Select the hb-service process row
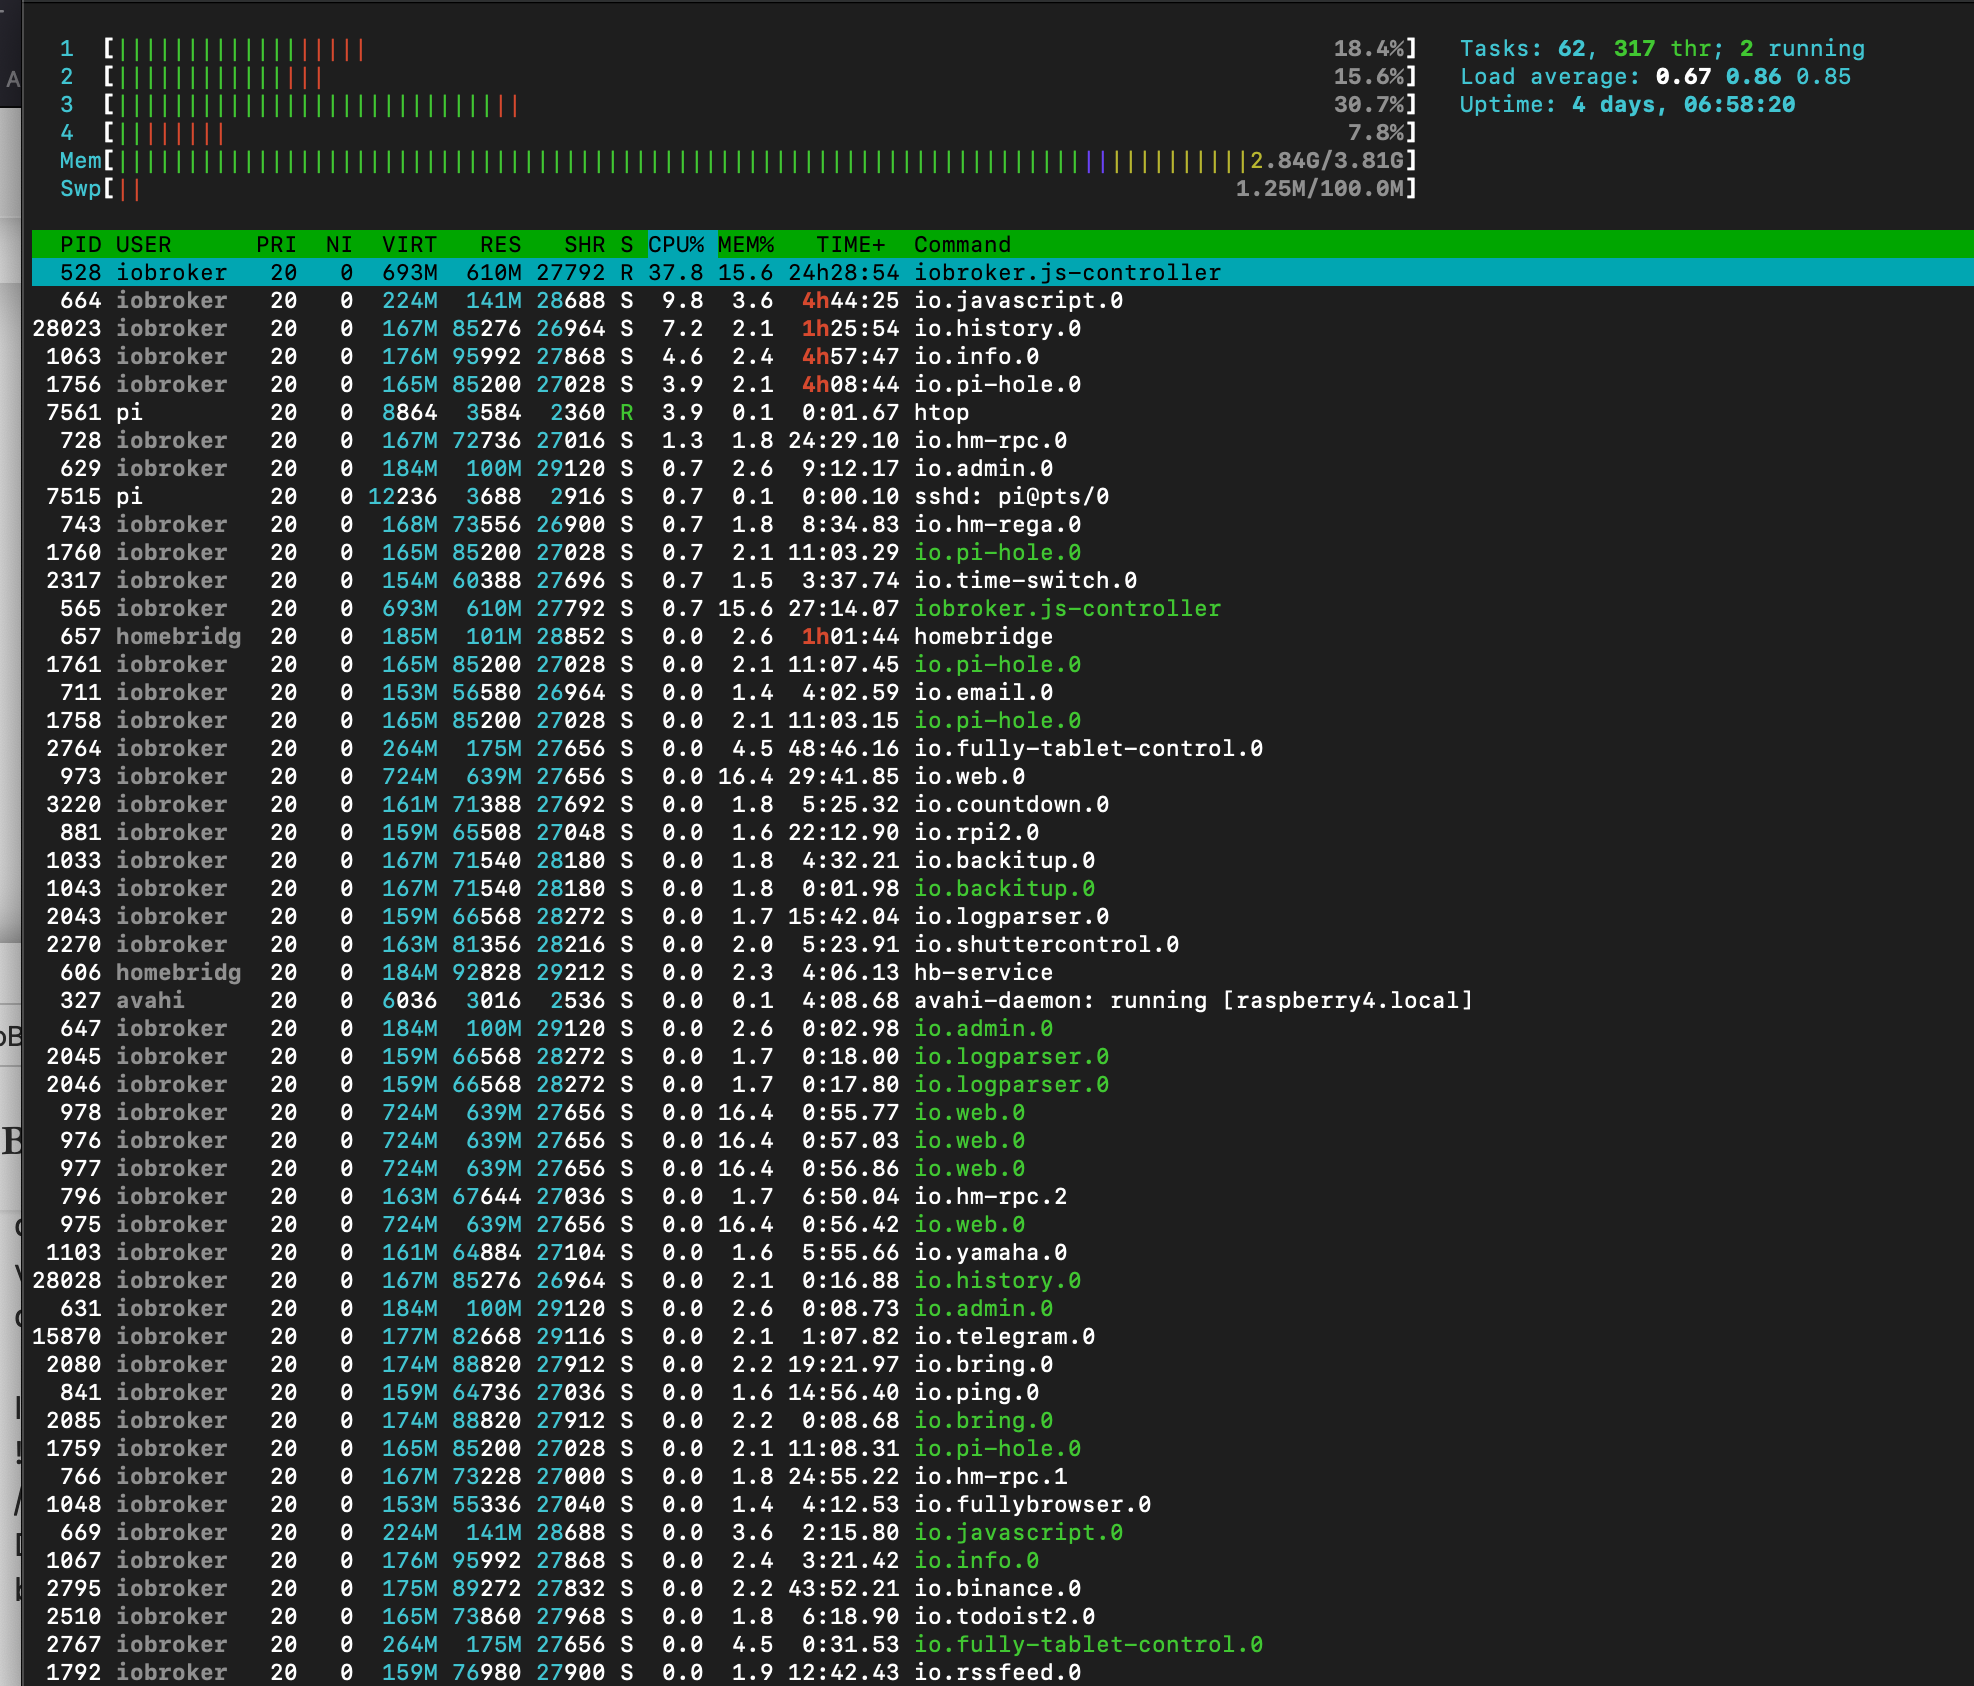 click(982, 973)
